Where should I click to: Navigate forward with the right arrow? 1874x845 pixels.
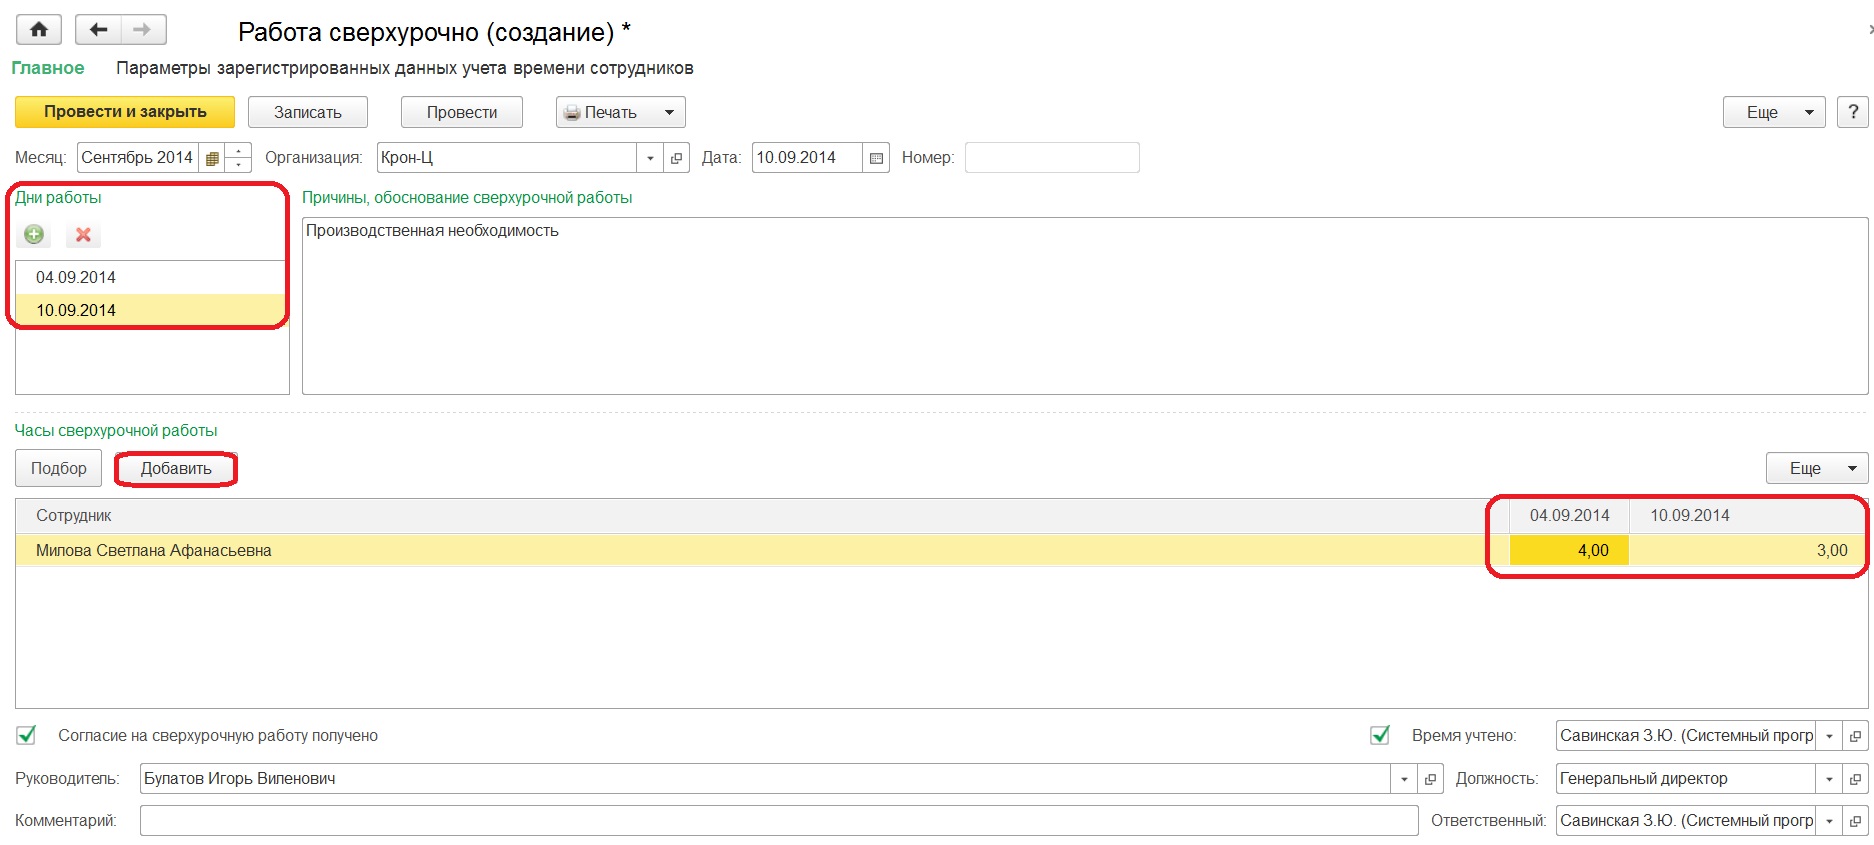click(x=143, y=30)
